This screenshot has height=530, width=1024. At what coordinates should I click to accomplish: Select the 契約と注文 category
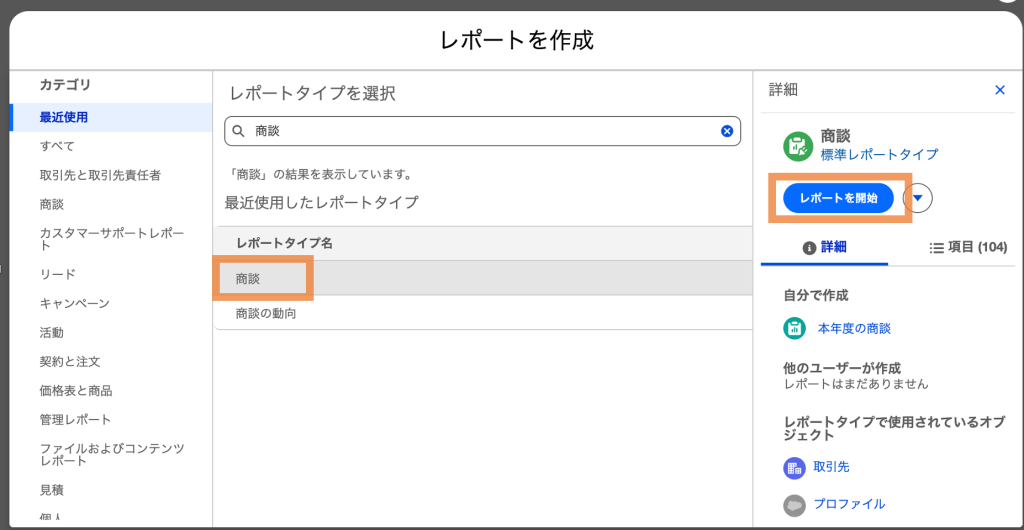[70, 362]
